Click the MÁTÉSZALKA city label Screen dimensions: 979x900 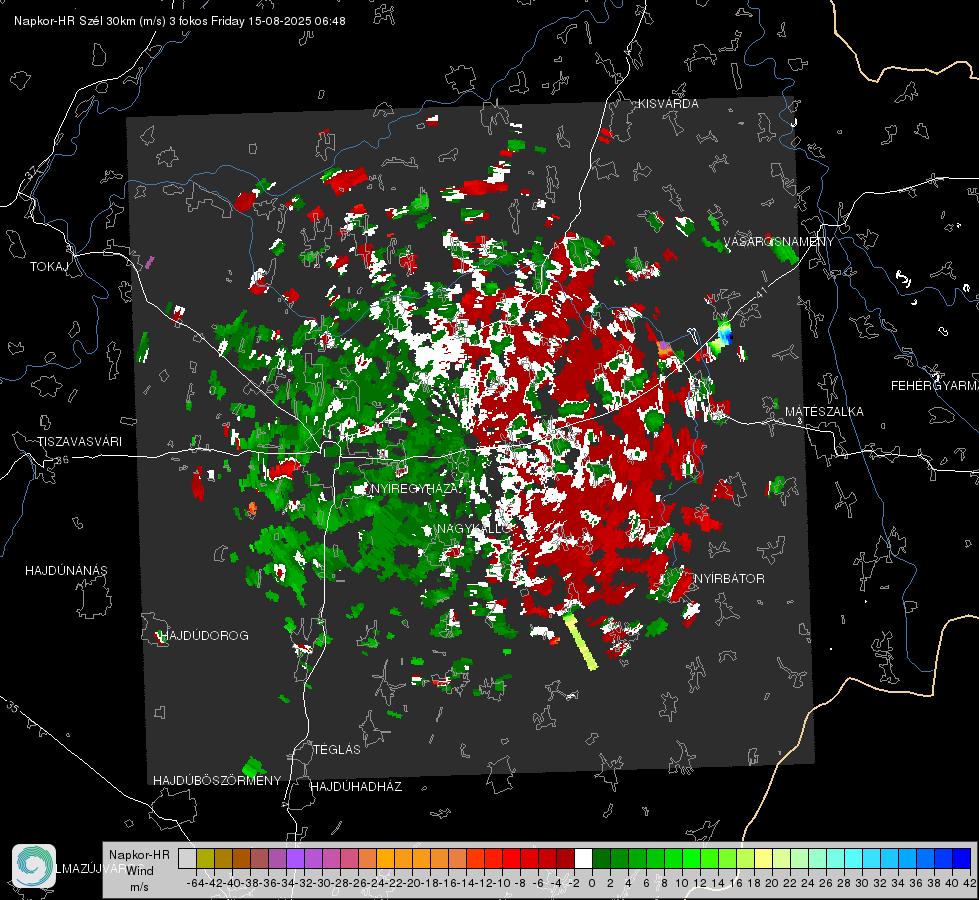coord(824,412)
